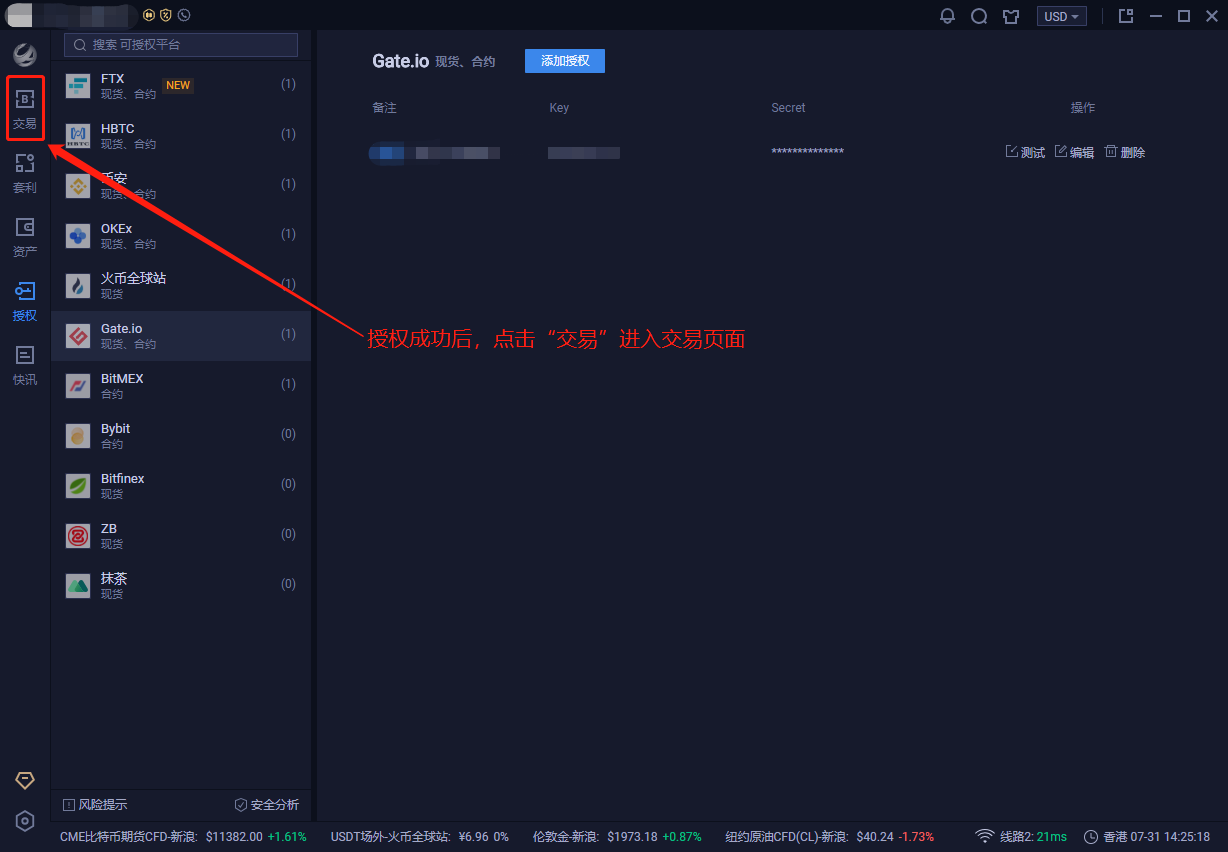Viewport: 1228px width, 852px height.
Task: Expand the USD currency dropdown
Action: [1061, 16]
